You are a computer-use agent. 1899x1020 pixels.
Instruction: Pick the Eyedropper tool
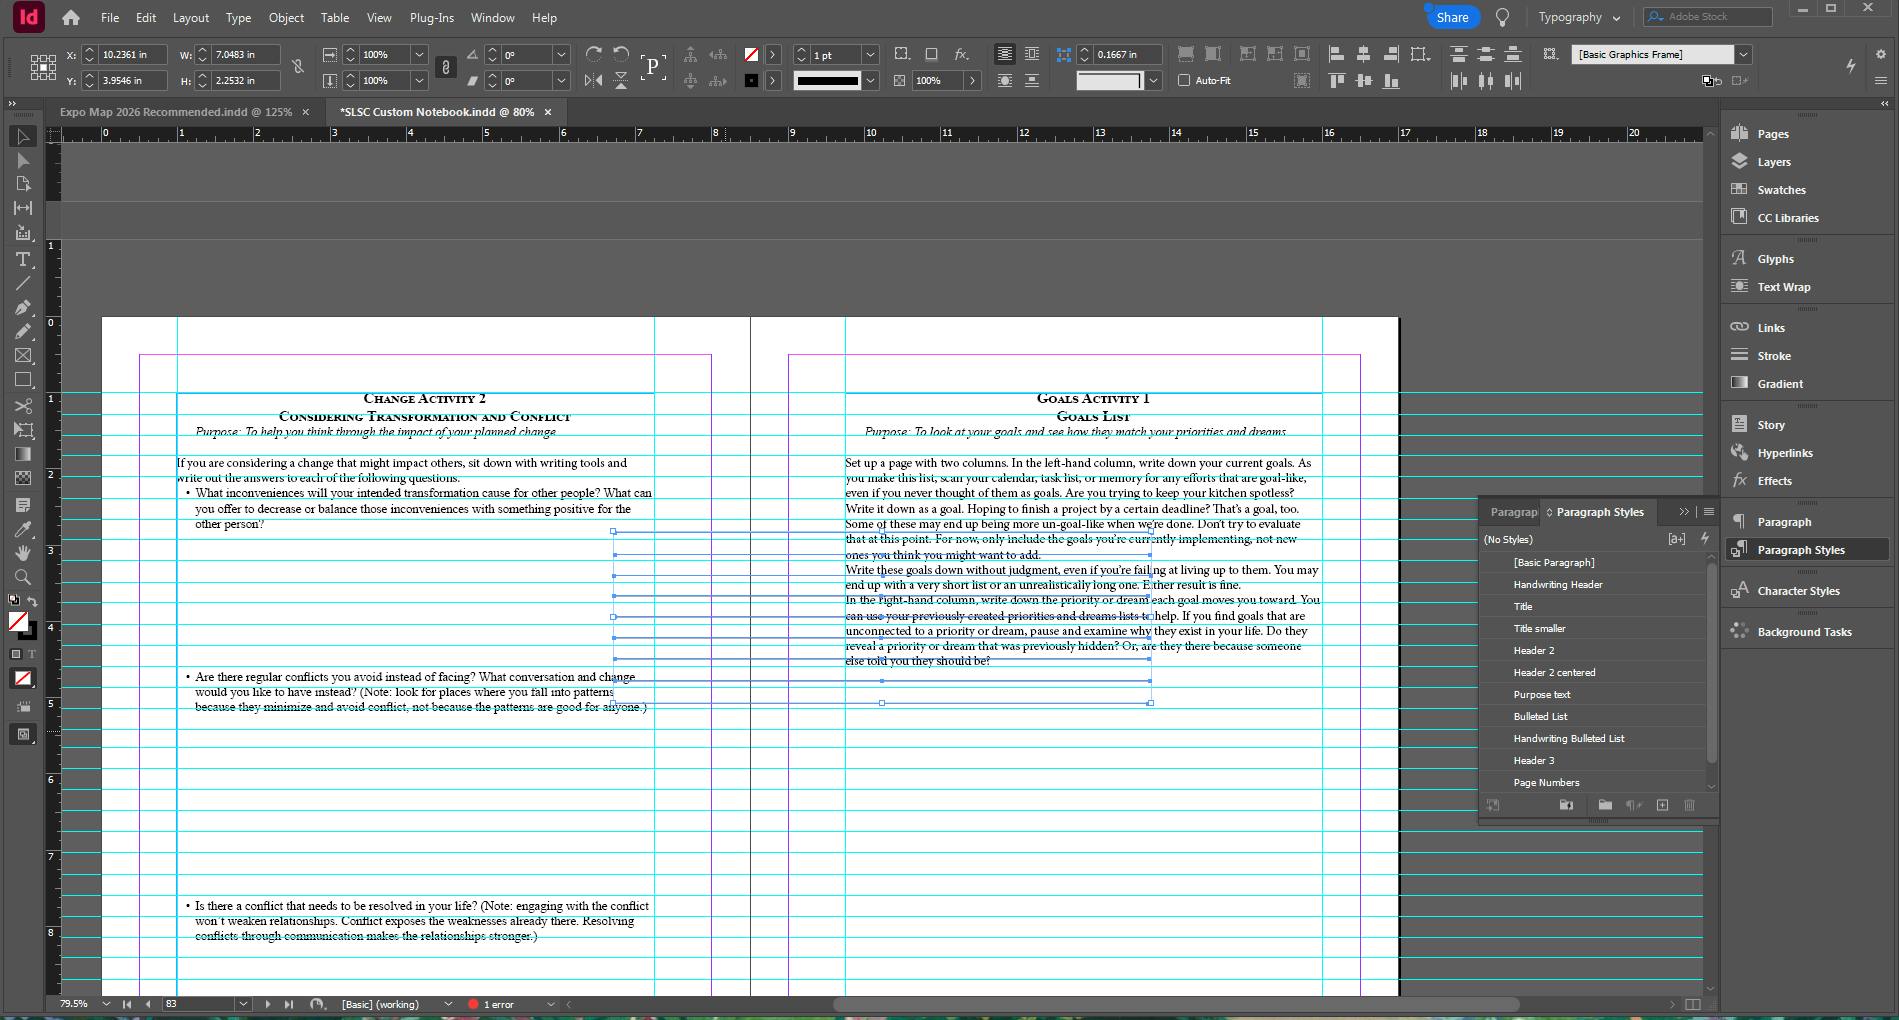point(23,529)
